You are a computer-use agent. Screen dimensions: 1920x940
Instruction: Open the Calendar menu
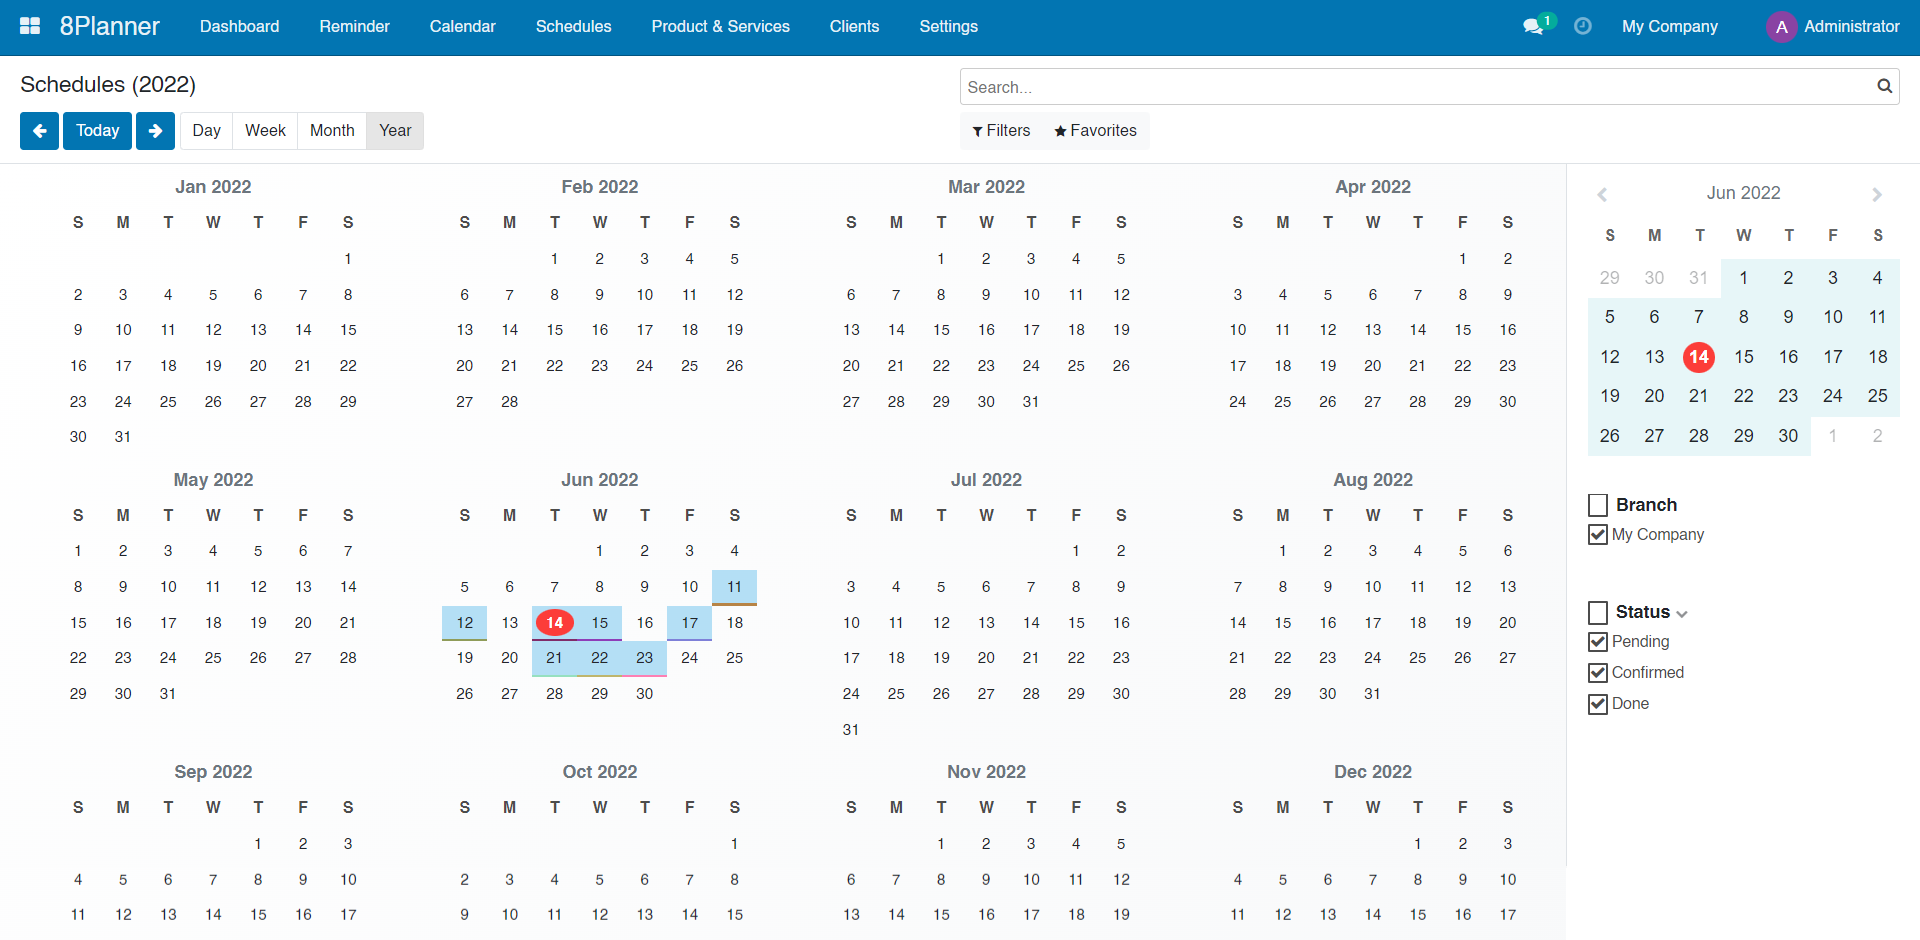point(463,27)
